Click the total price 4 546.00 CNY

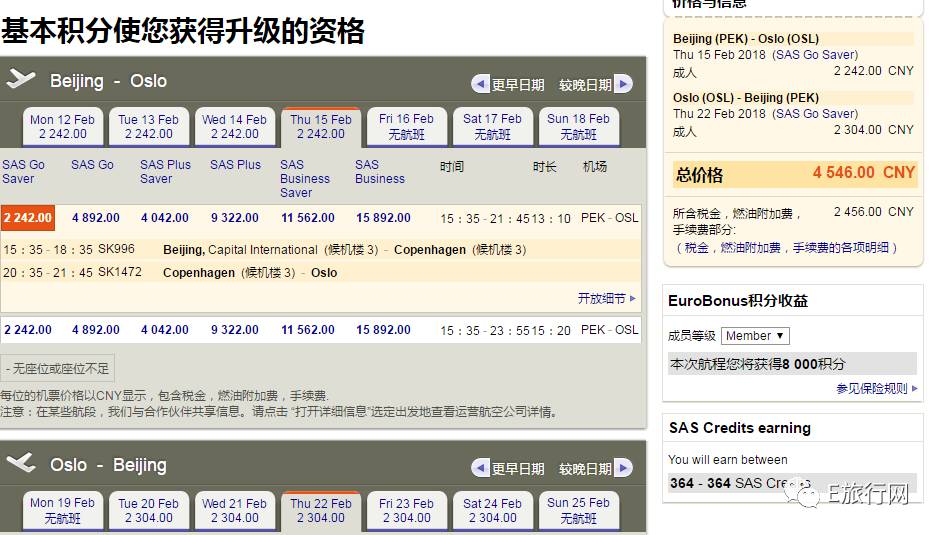click(864, 173)
